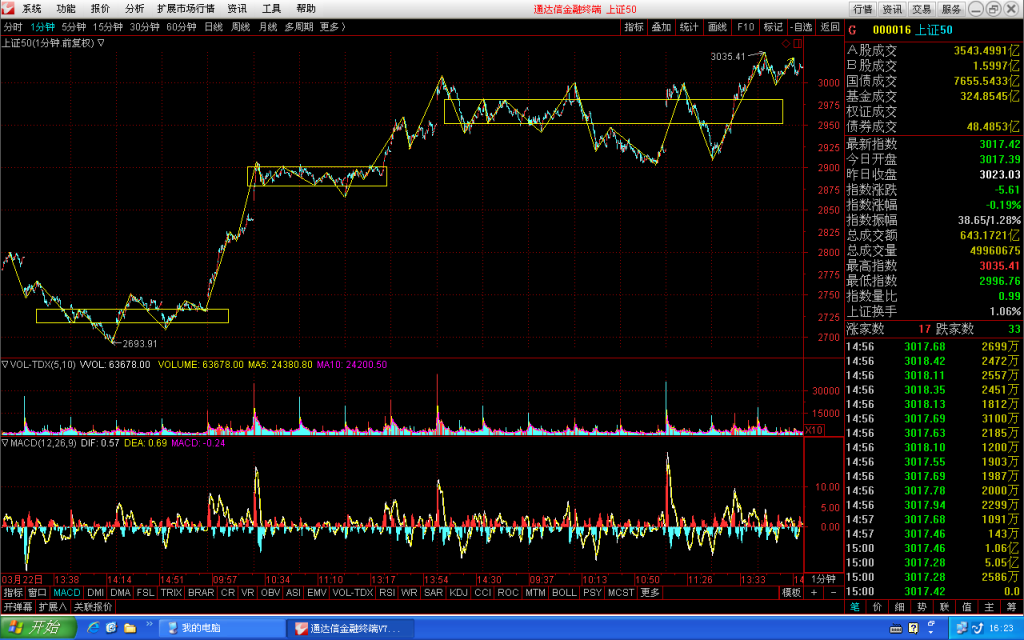The image size is (1024, 640).
Task: Open the 更多 periods dropdown
Action: pyautogui.click(x=332, y=27)
